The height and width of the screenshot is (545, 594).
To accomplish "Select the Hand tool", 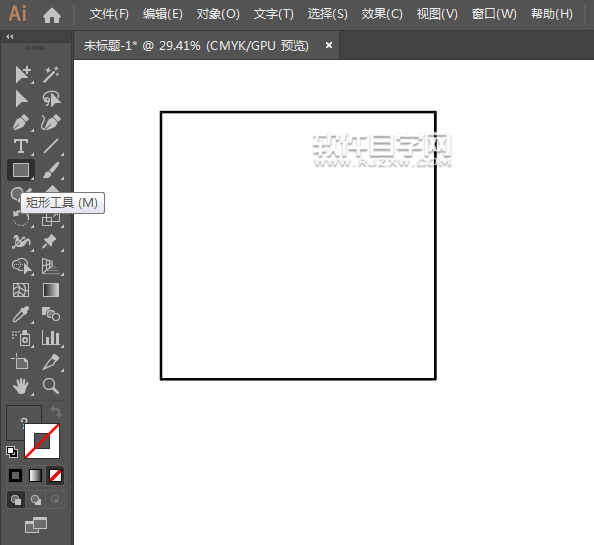I will tap(21, 386).
